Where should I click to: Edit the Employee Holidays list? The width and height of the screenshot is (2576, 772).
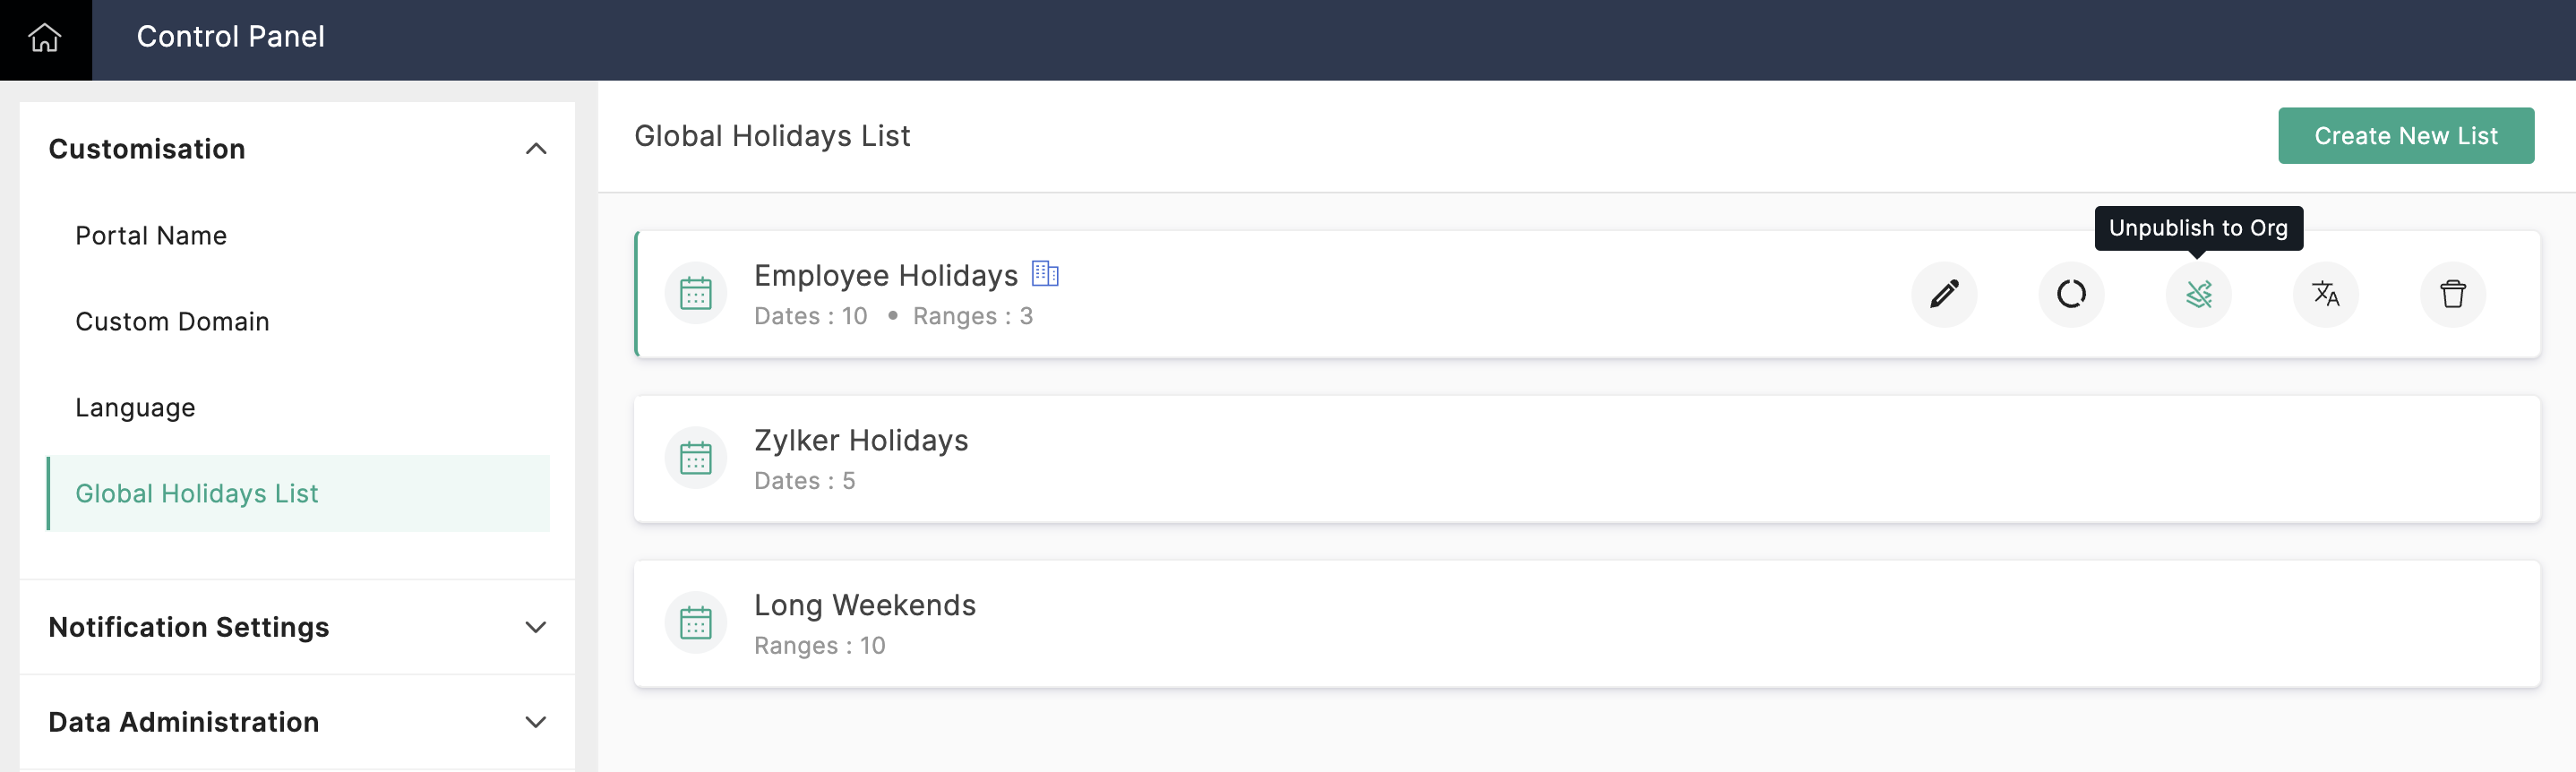pos(1943,294)
